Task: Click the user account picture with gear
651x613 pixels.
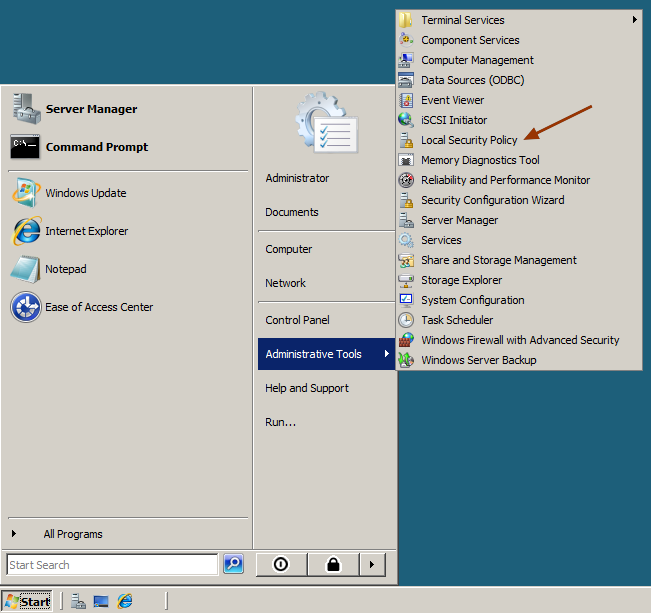Action: 326,122
